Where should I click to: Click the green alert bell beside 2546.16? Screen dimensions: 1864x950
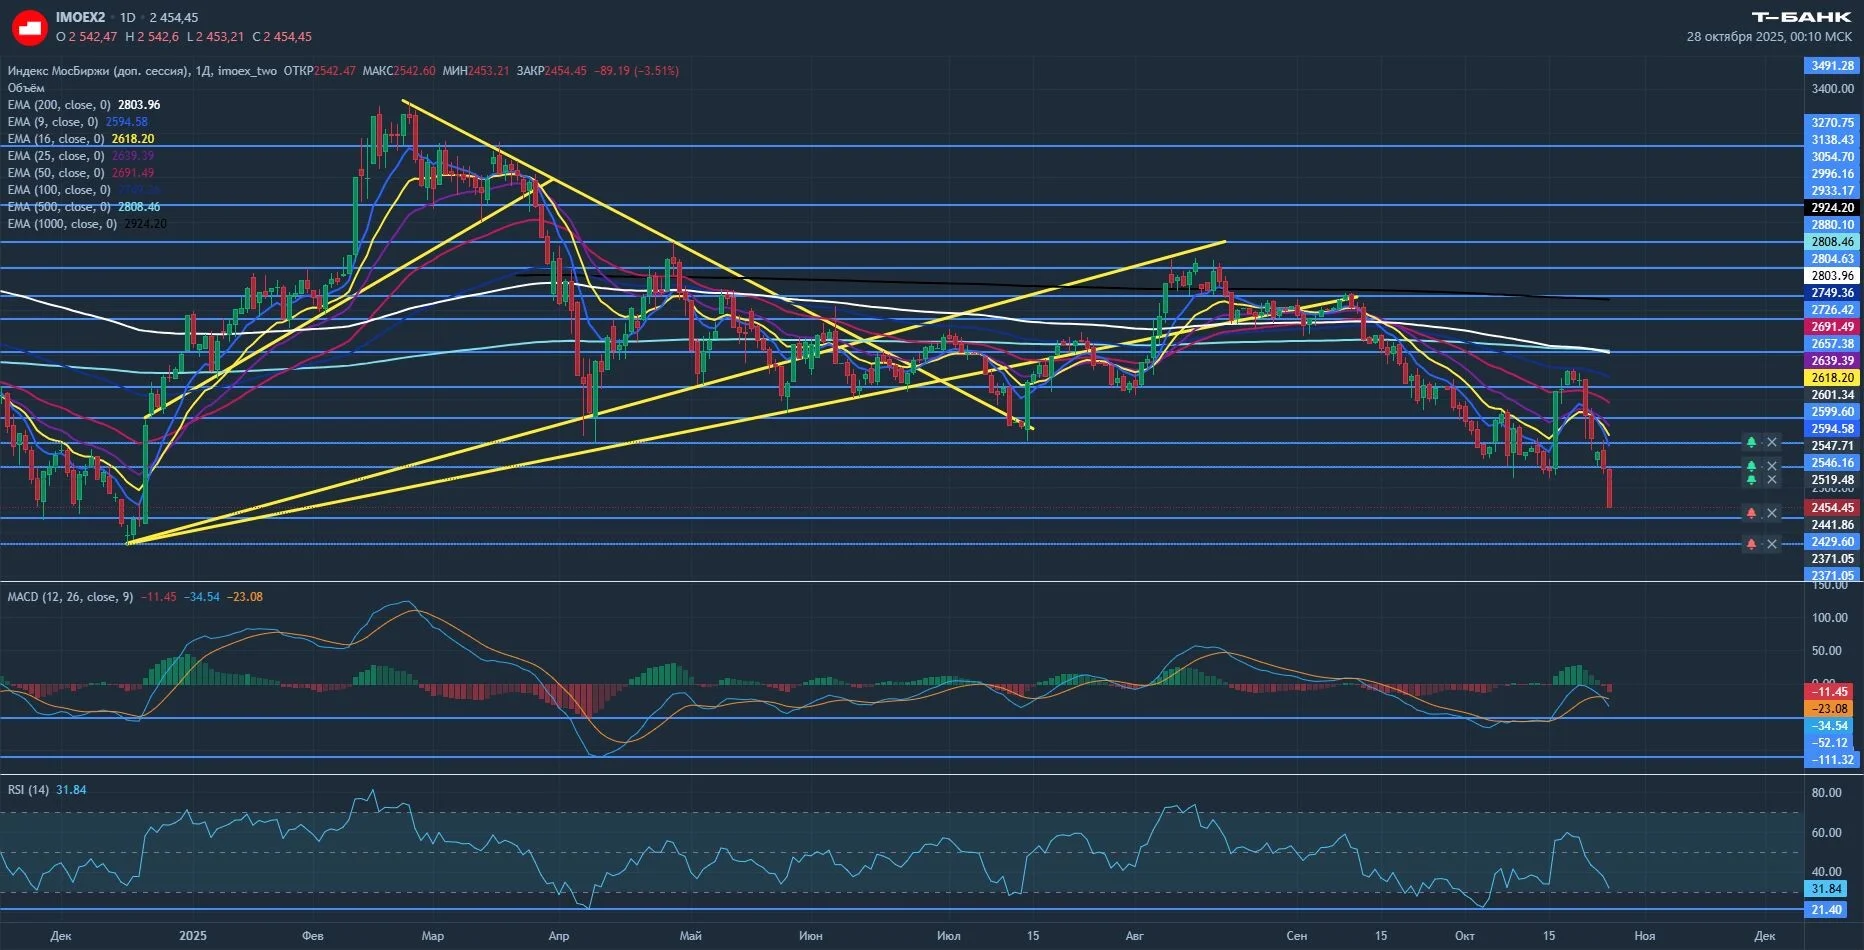click(1751, 466)
